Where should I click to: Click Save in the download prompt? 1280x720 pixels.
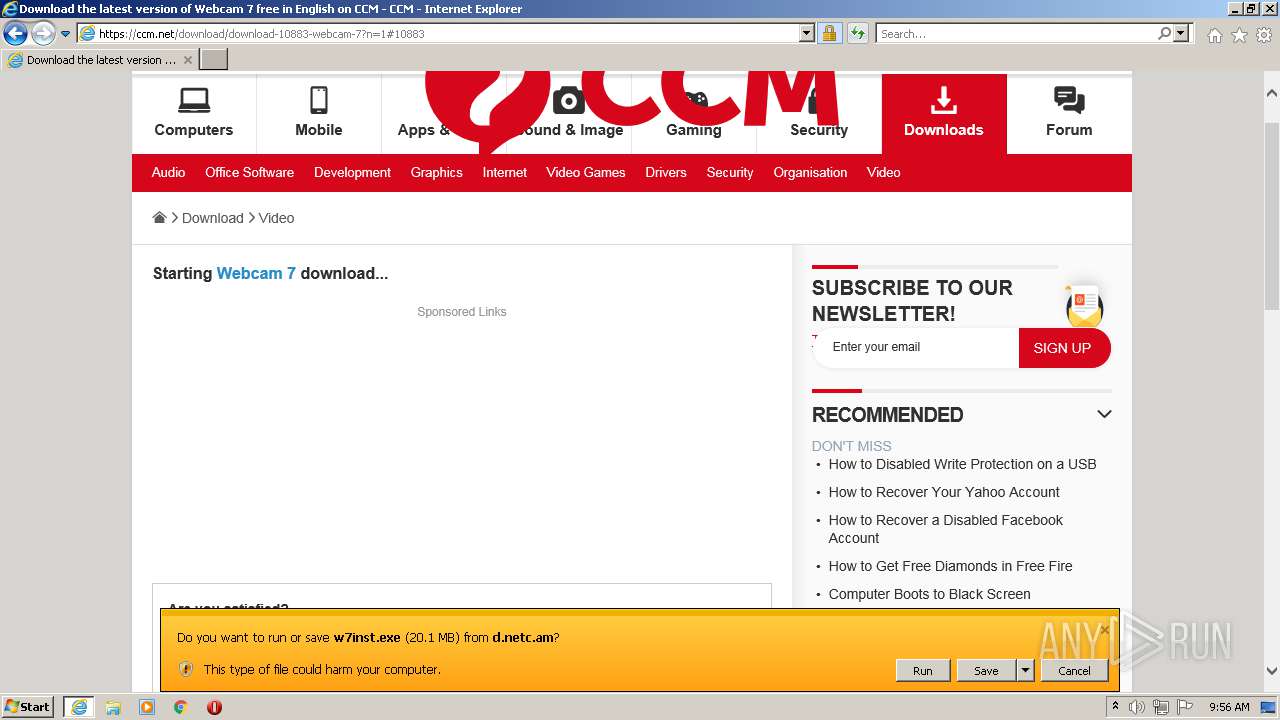(986, 671)
